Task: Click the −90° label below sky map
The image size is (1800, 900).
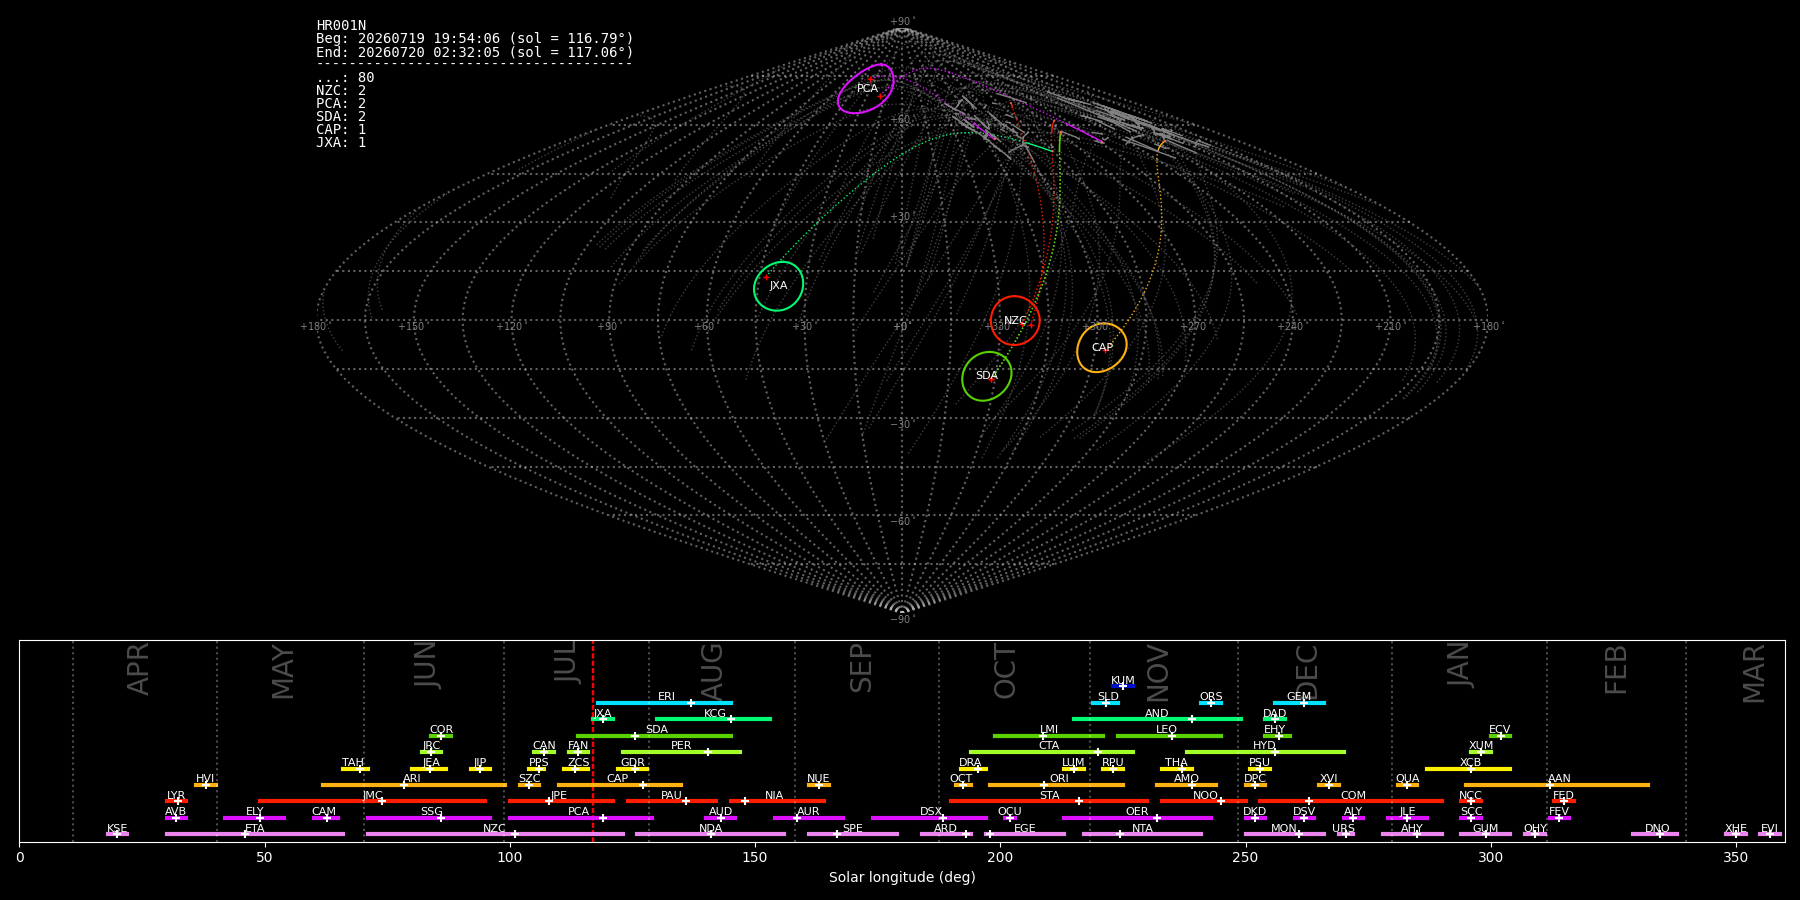Action: point(902,620)
